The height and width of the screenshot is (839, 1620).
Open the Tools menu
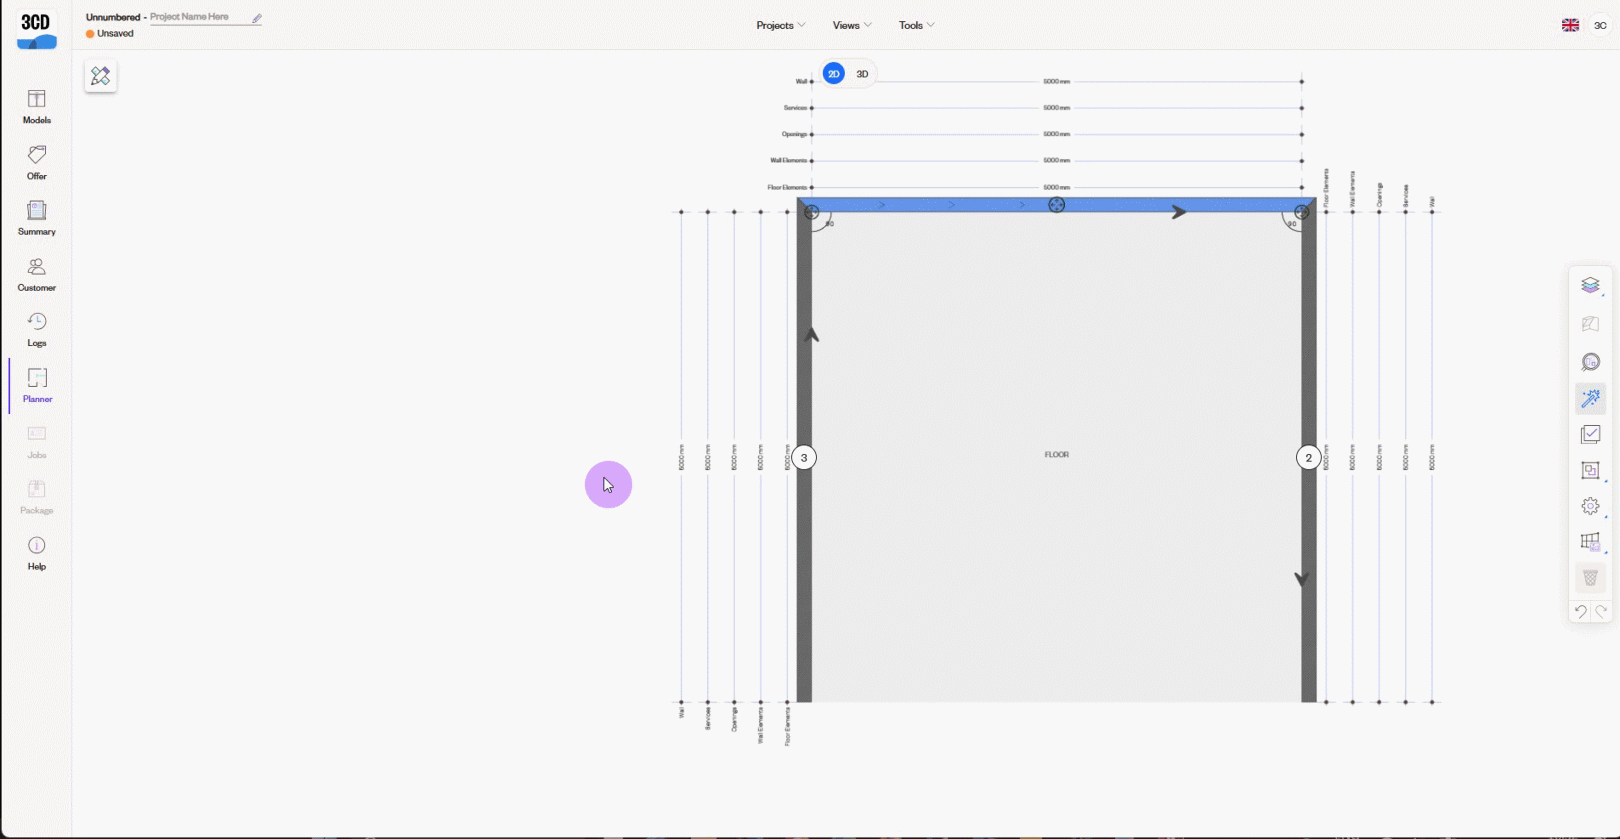pos(916,25)
